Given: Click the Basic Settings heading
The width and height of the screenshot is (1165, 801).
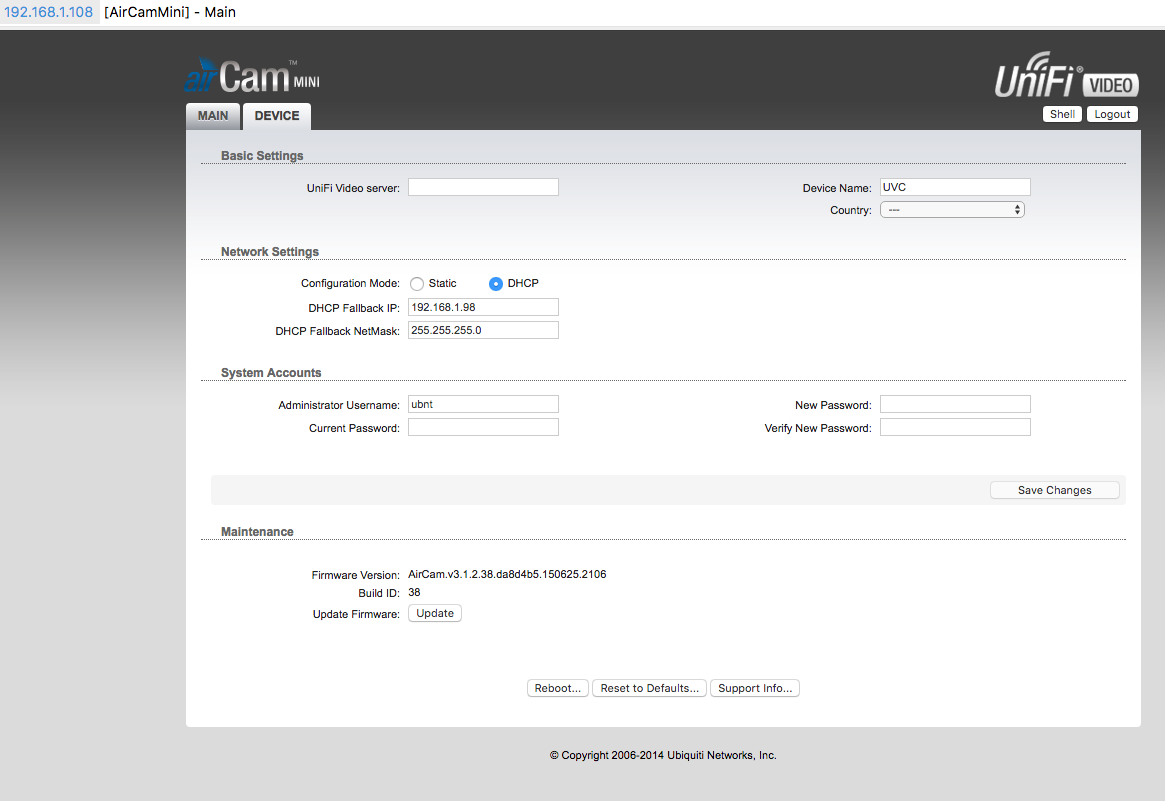Looking at the screenshot, I should (x=262, y=155).
